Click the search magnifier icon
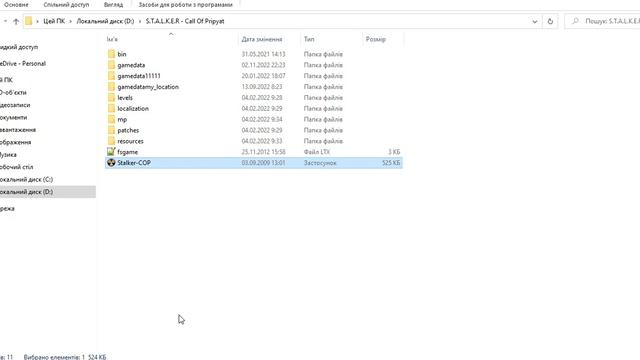 pos(575,21)
